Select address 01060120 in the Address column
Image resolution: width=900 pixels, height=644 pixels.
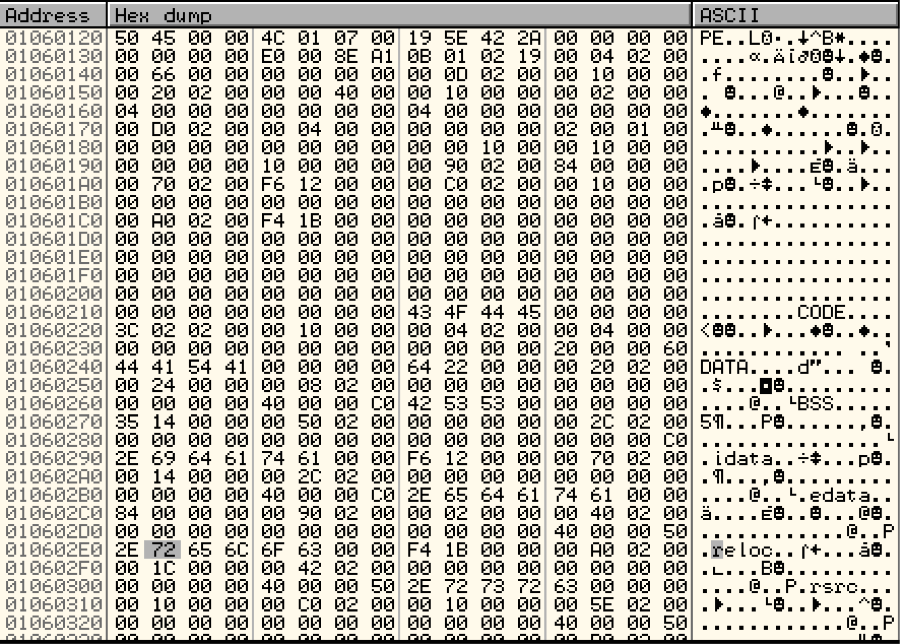tap(53, 36)
